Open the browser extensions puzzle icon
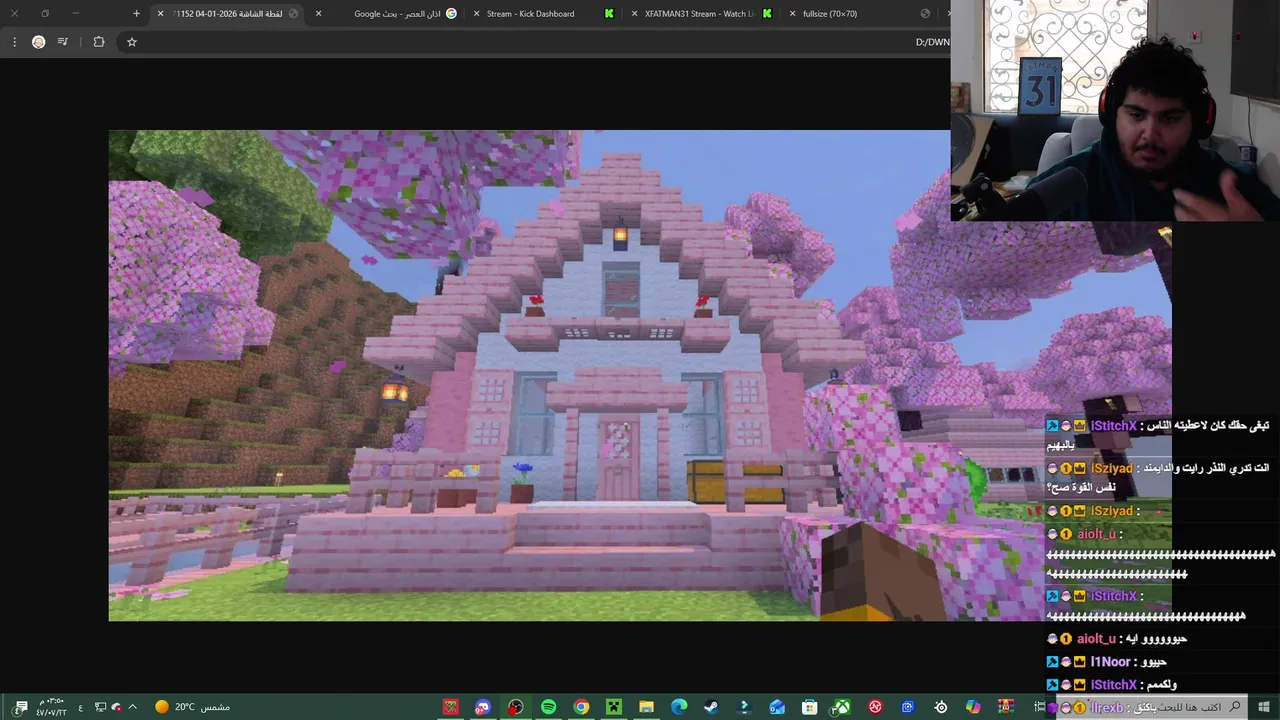The width and height of the screenshot is (1280, 720). (98, 42)
